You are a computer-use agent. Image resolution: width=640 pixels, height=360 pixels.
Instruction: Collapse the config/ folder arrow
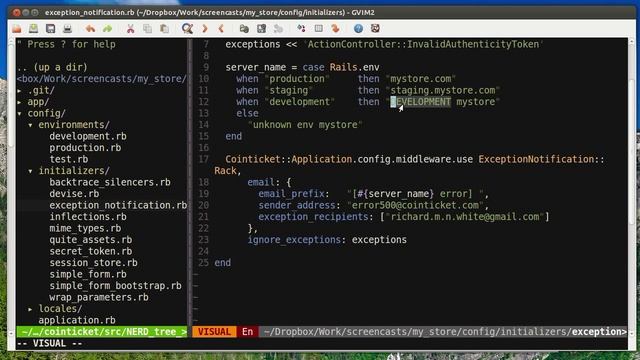pyautogui.click(x=20, y=113)
